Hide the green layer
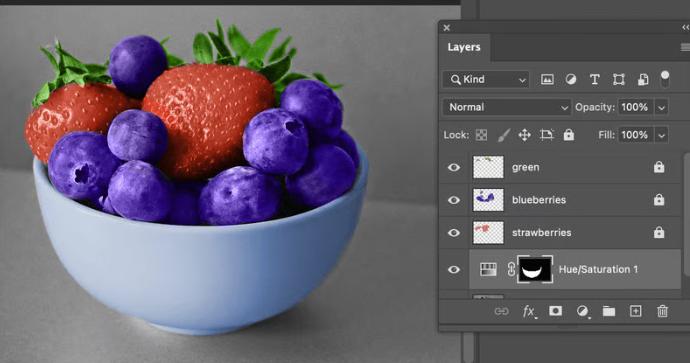Screen dimensions: 690x363 (454, 167)
